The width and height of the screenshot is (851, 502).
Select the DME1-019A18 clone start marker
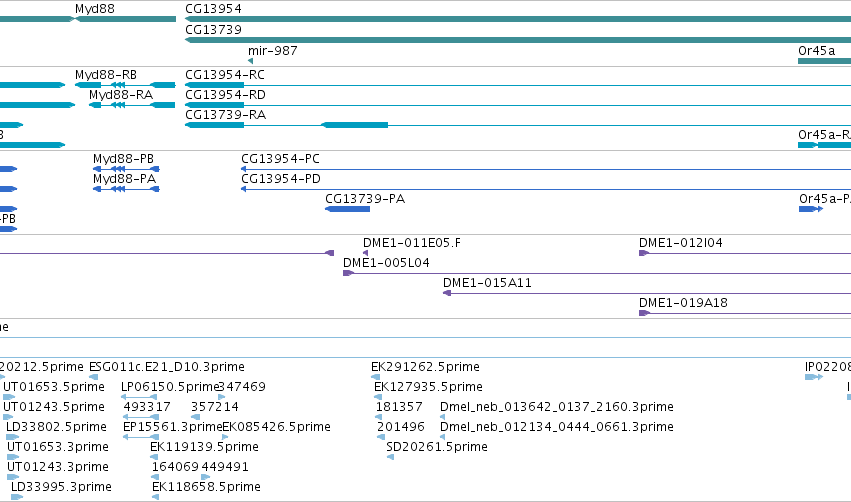pyautogui.click(x=644, y=313)
